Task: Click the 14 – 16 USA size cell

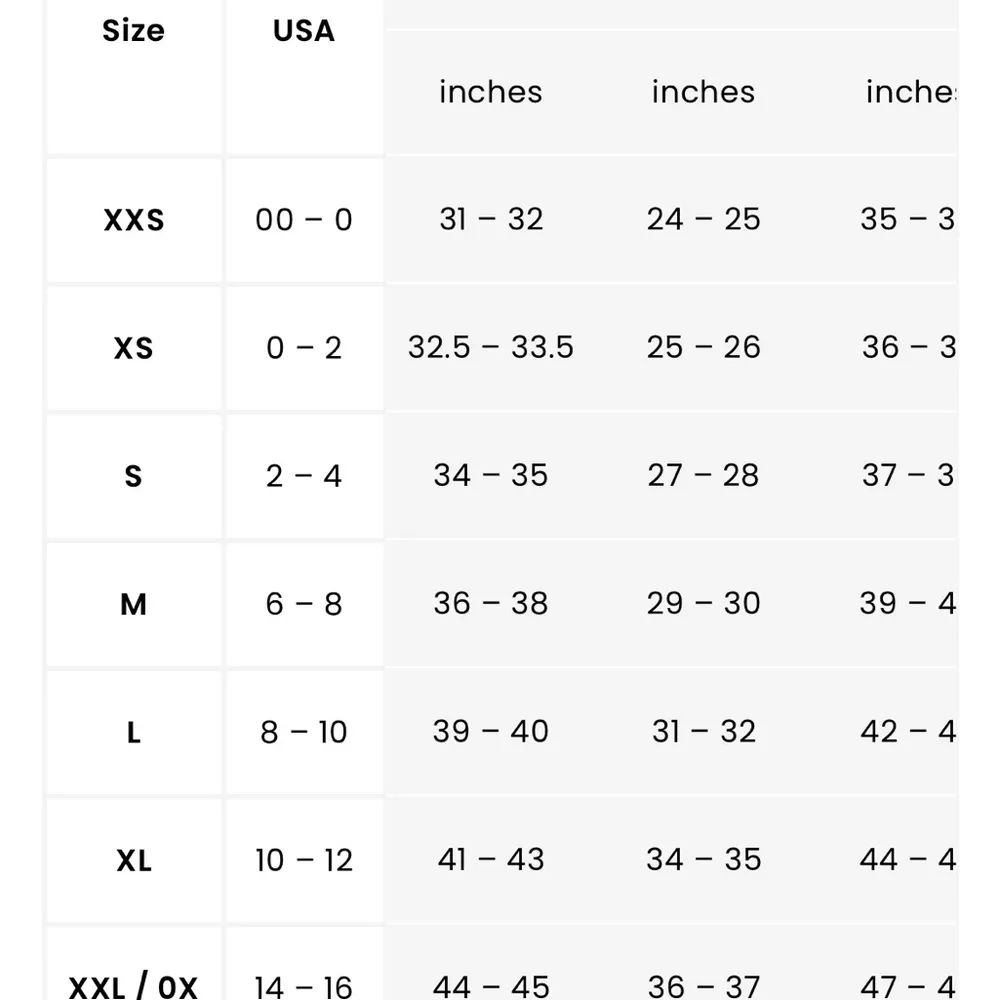Action: tap(304, 986)
